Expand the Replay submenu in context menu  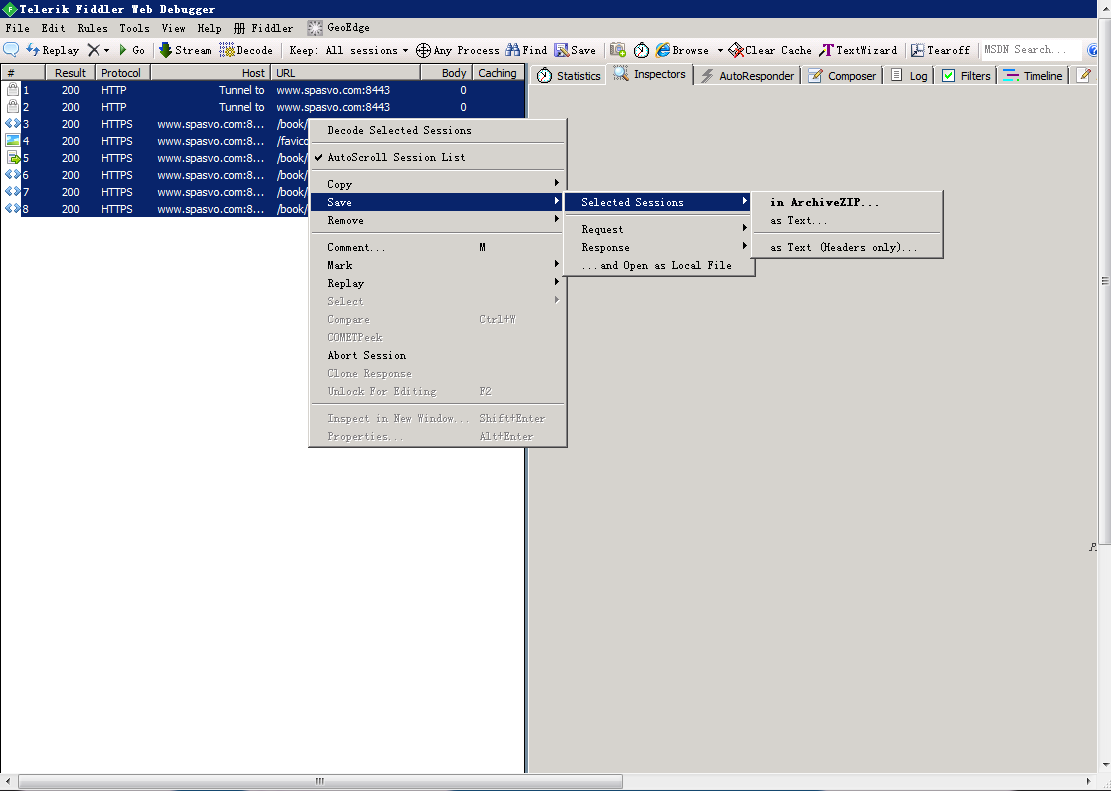pos(438,284)
